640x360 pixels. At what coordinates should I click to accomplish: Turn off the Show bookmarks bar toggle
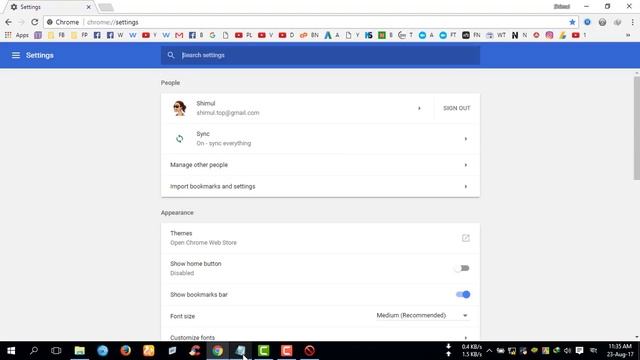point(463,294)
